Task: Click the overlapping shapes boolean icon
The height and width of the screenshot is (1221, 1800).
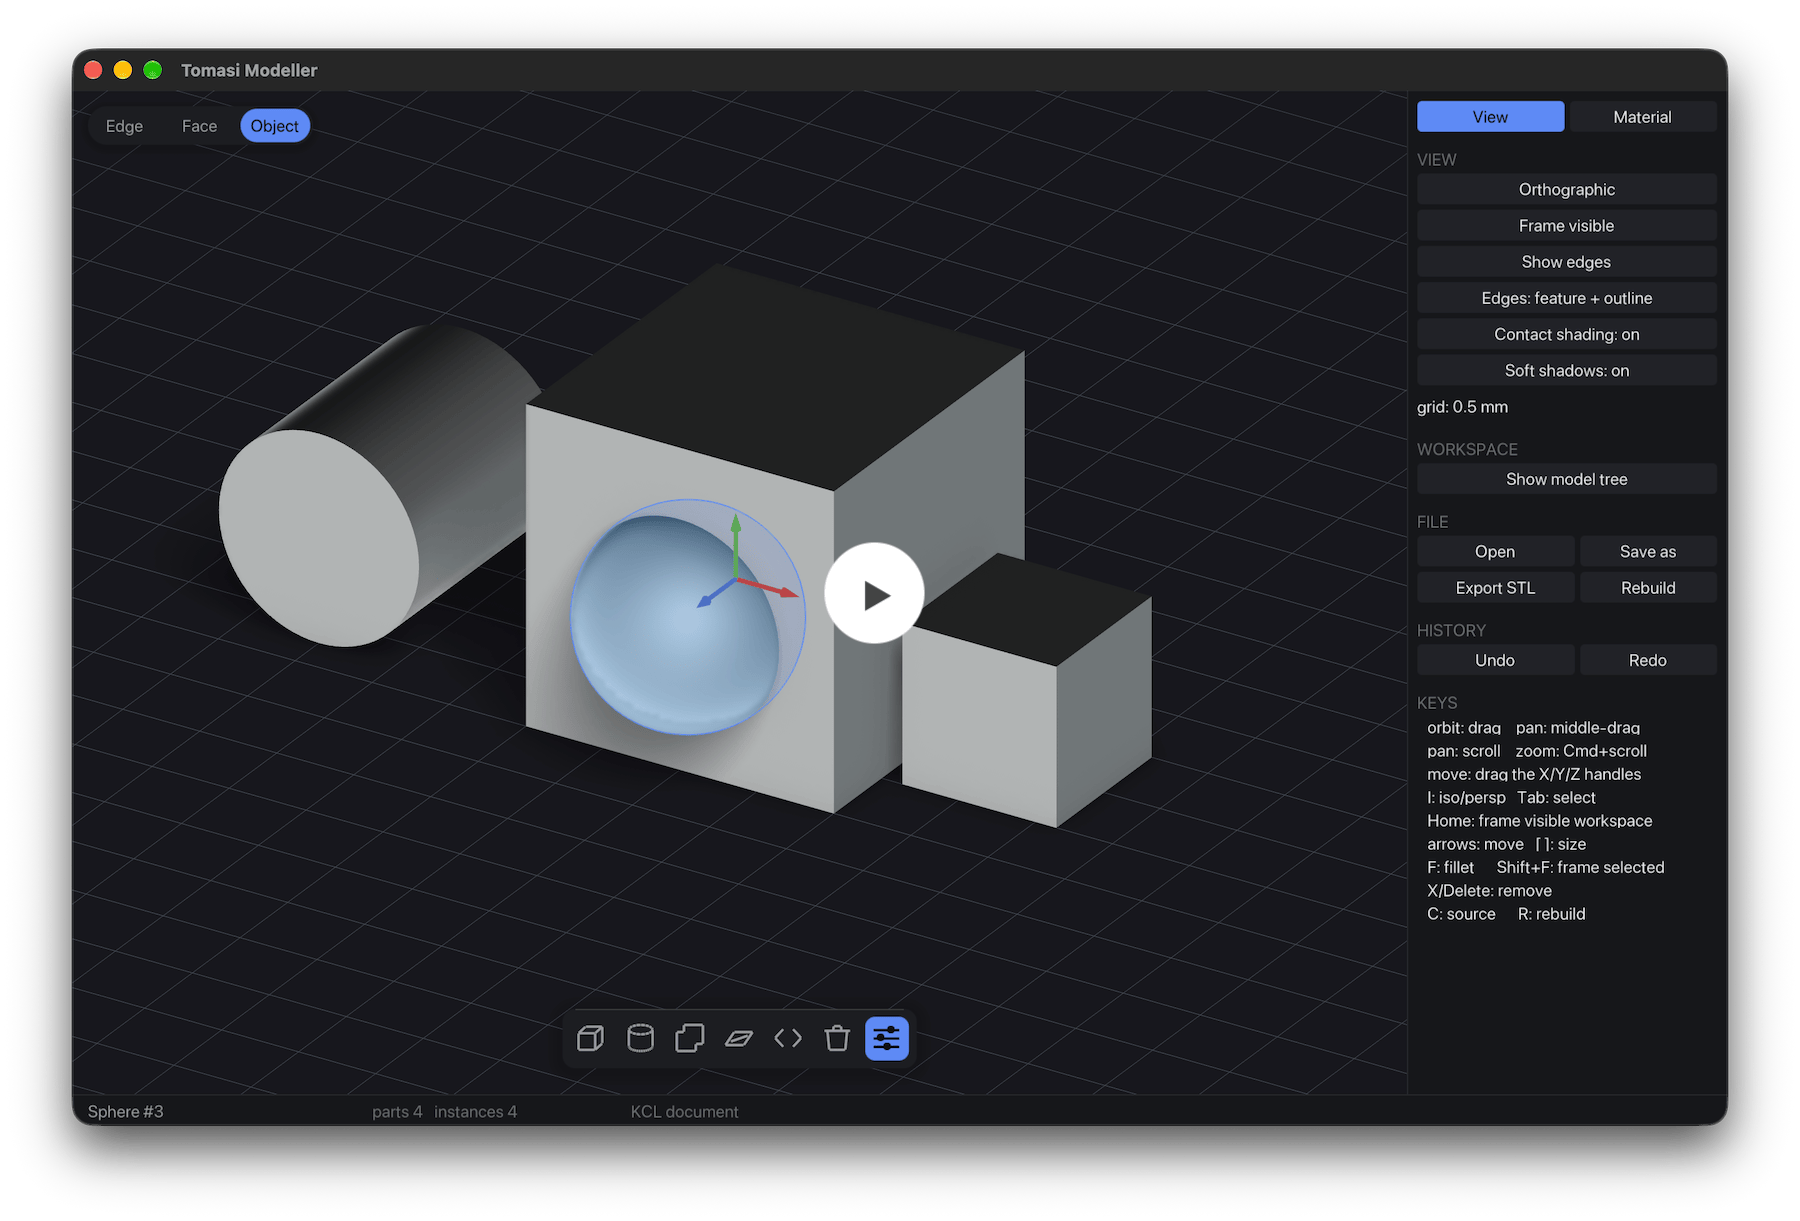Action: (690, 1038)
